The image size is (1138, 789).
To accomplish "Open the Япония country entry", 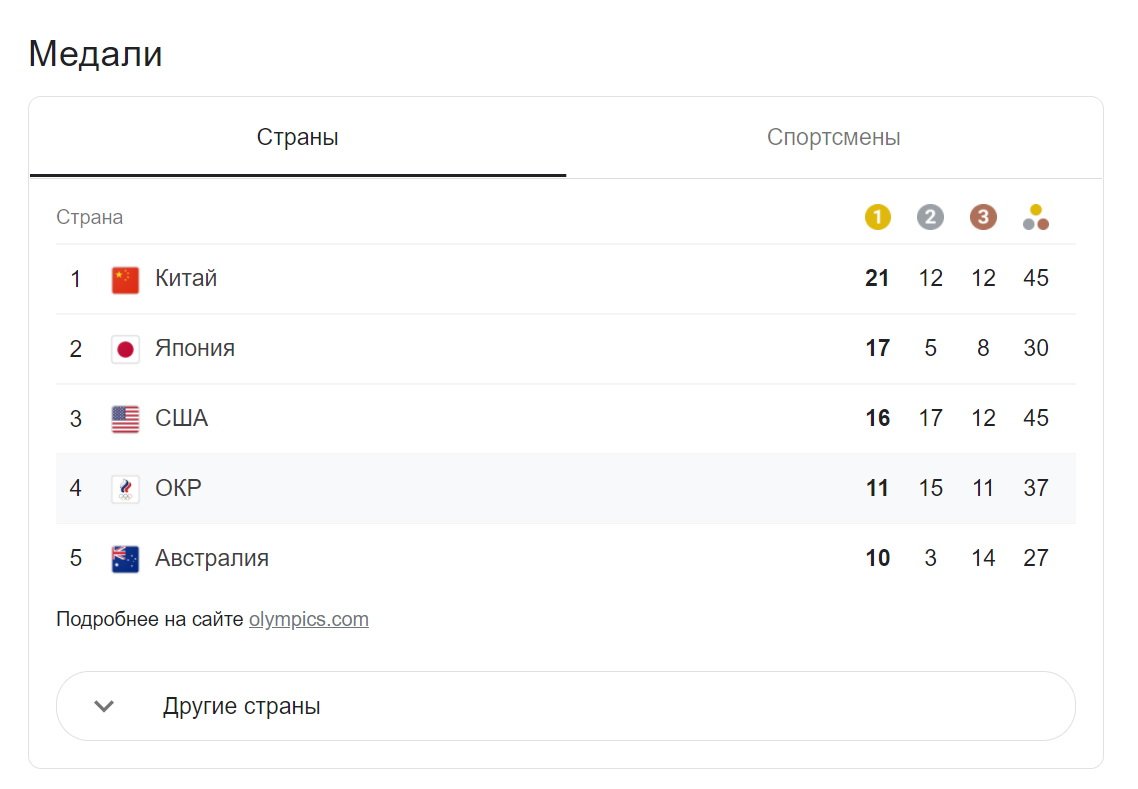I will point(195,348).
